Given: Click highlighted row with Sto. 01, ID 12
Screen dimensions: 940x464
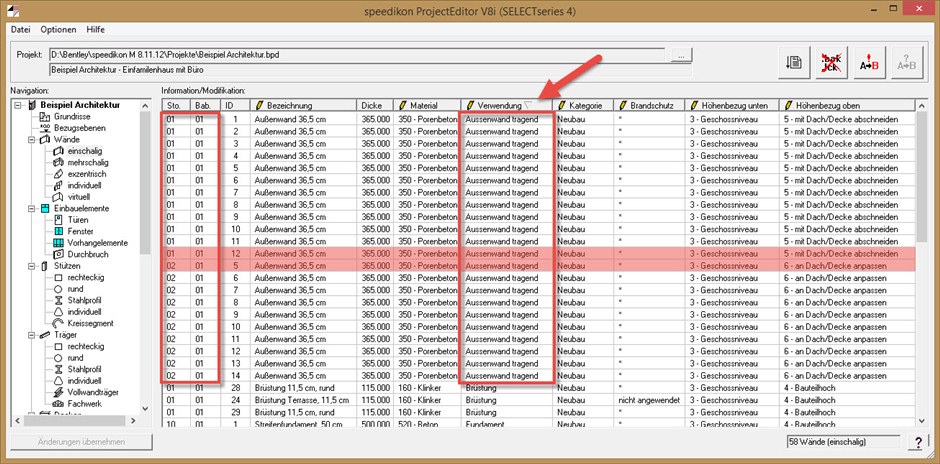Looking at the screenshot, I should tap(538, 254).
